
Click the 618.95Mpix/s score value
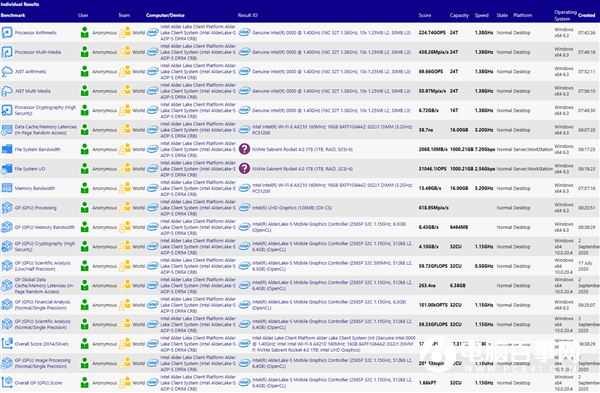(x=434, y=208)
